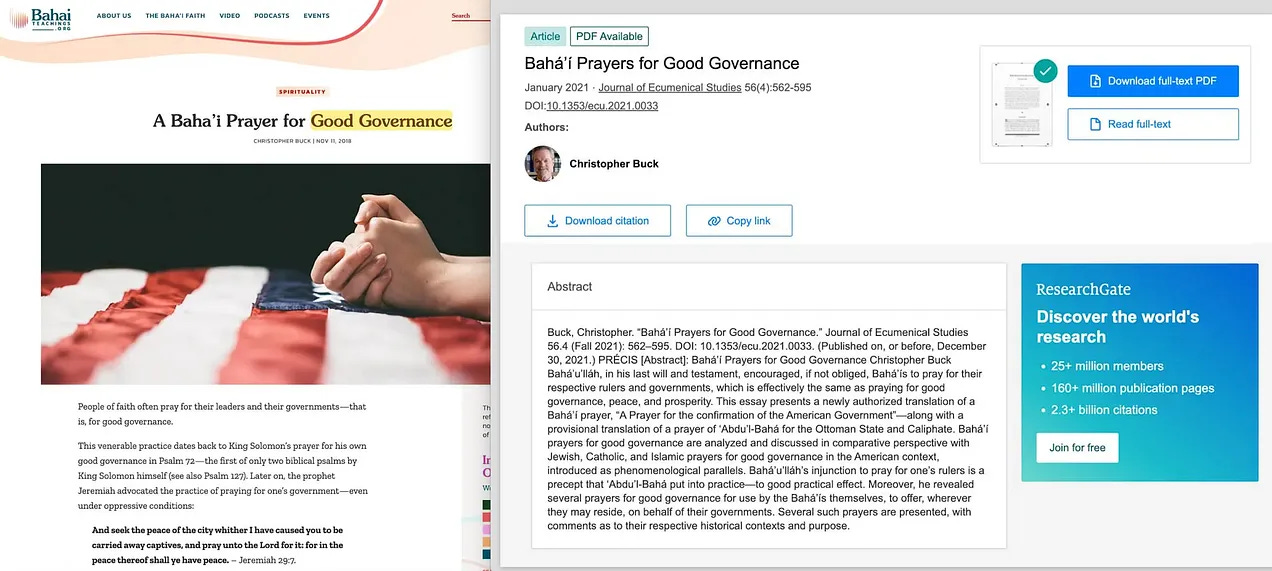
Task: Click the Authors: label
Action: click(x=546, y=127)
